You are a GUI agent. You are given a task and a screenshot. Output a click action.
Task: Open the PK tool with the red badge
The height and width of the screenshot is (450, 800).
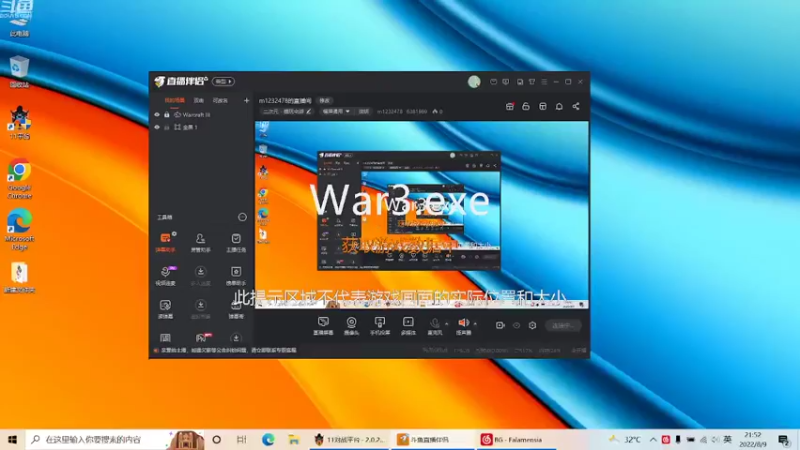tap(201, 338)
